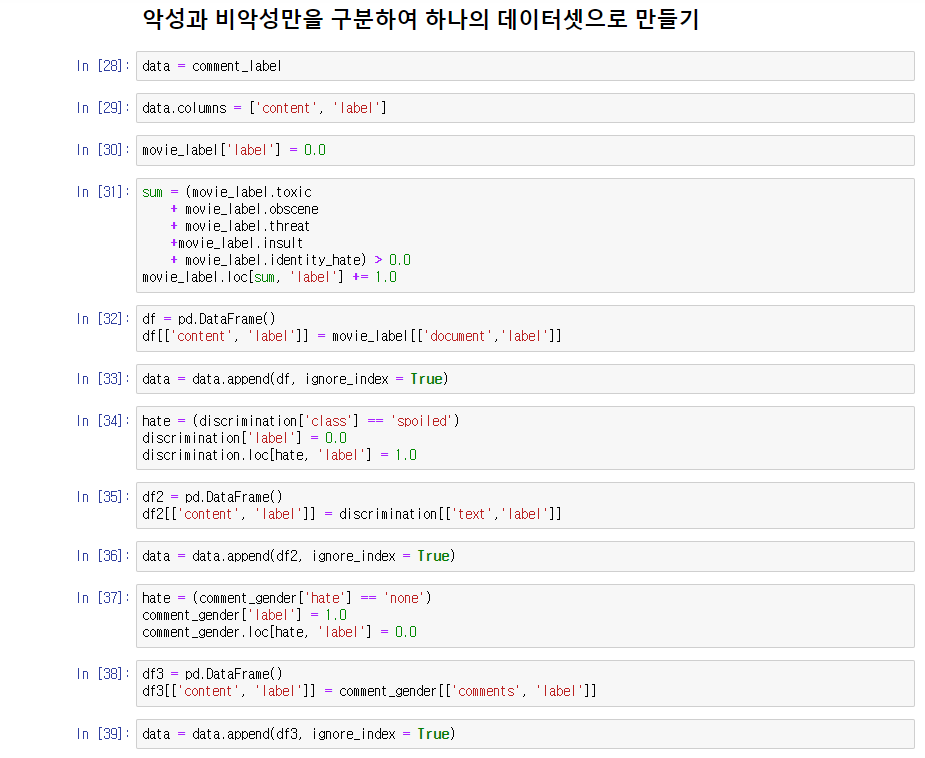Click the cell creating df2 DataFrame
925x758 pixels.
525,506
